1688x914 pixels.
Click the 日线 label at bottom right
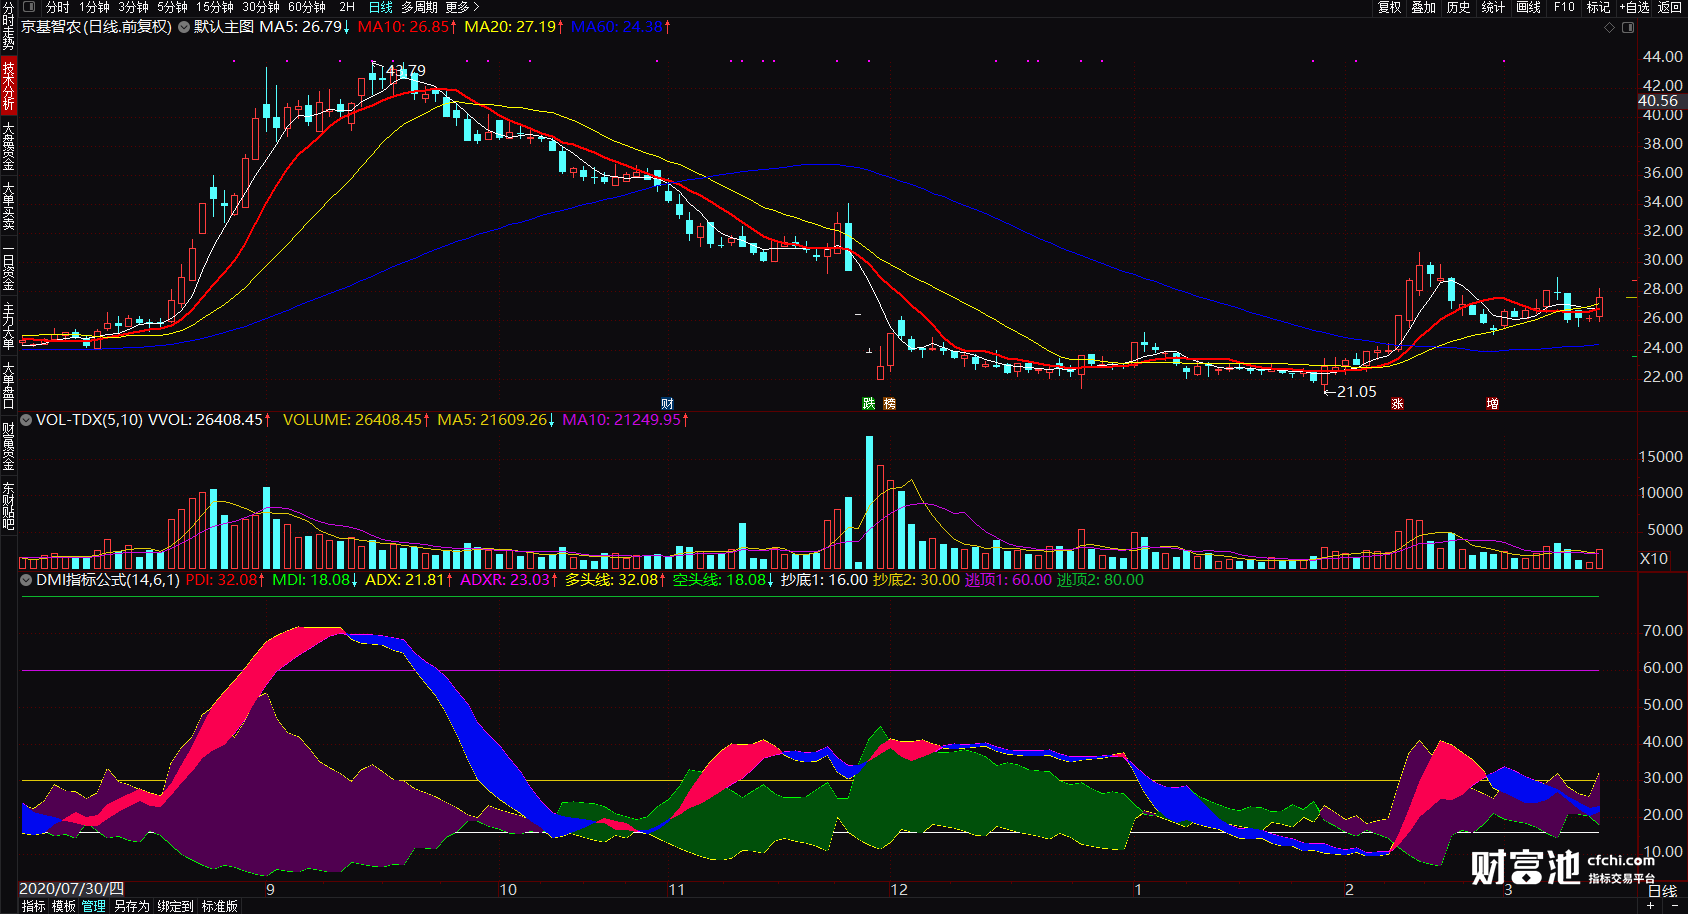click(x=1662, y=891)
